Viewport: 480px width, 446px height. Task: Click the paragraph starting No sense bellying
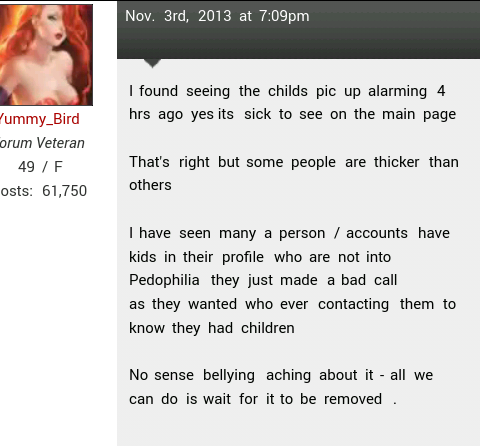(281, 387)
